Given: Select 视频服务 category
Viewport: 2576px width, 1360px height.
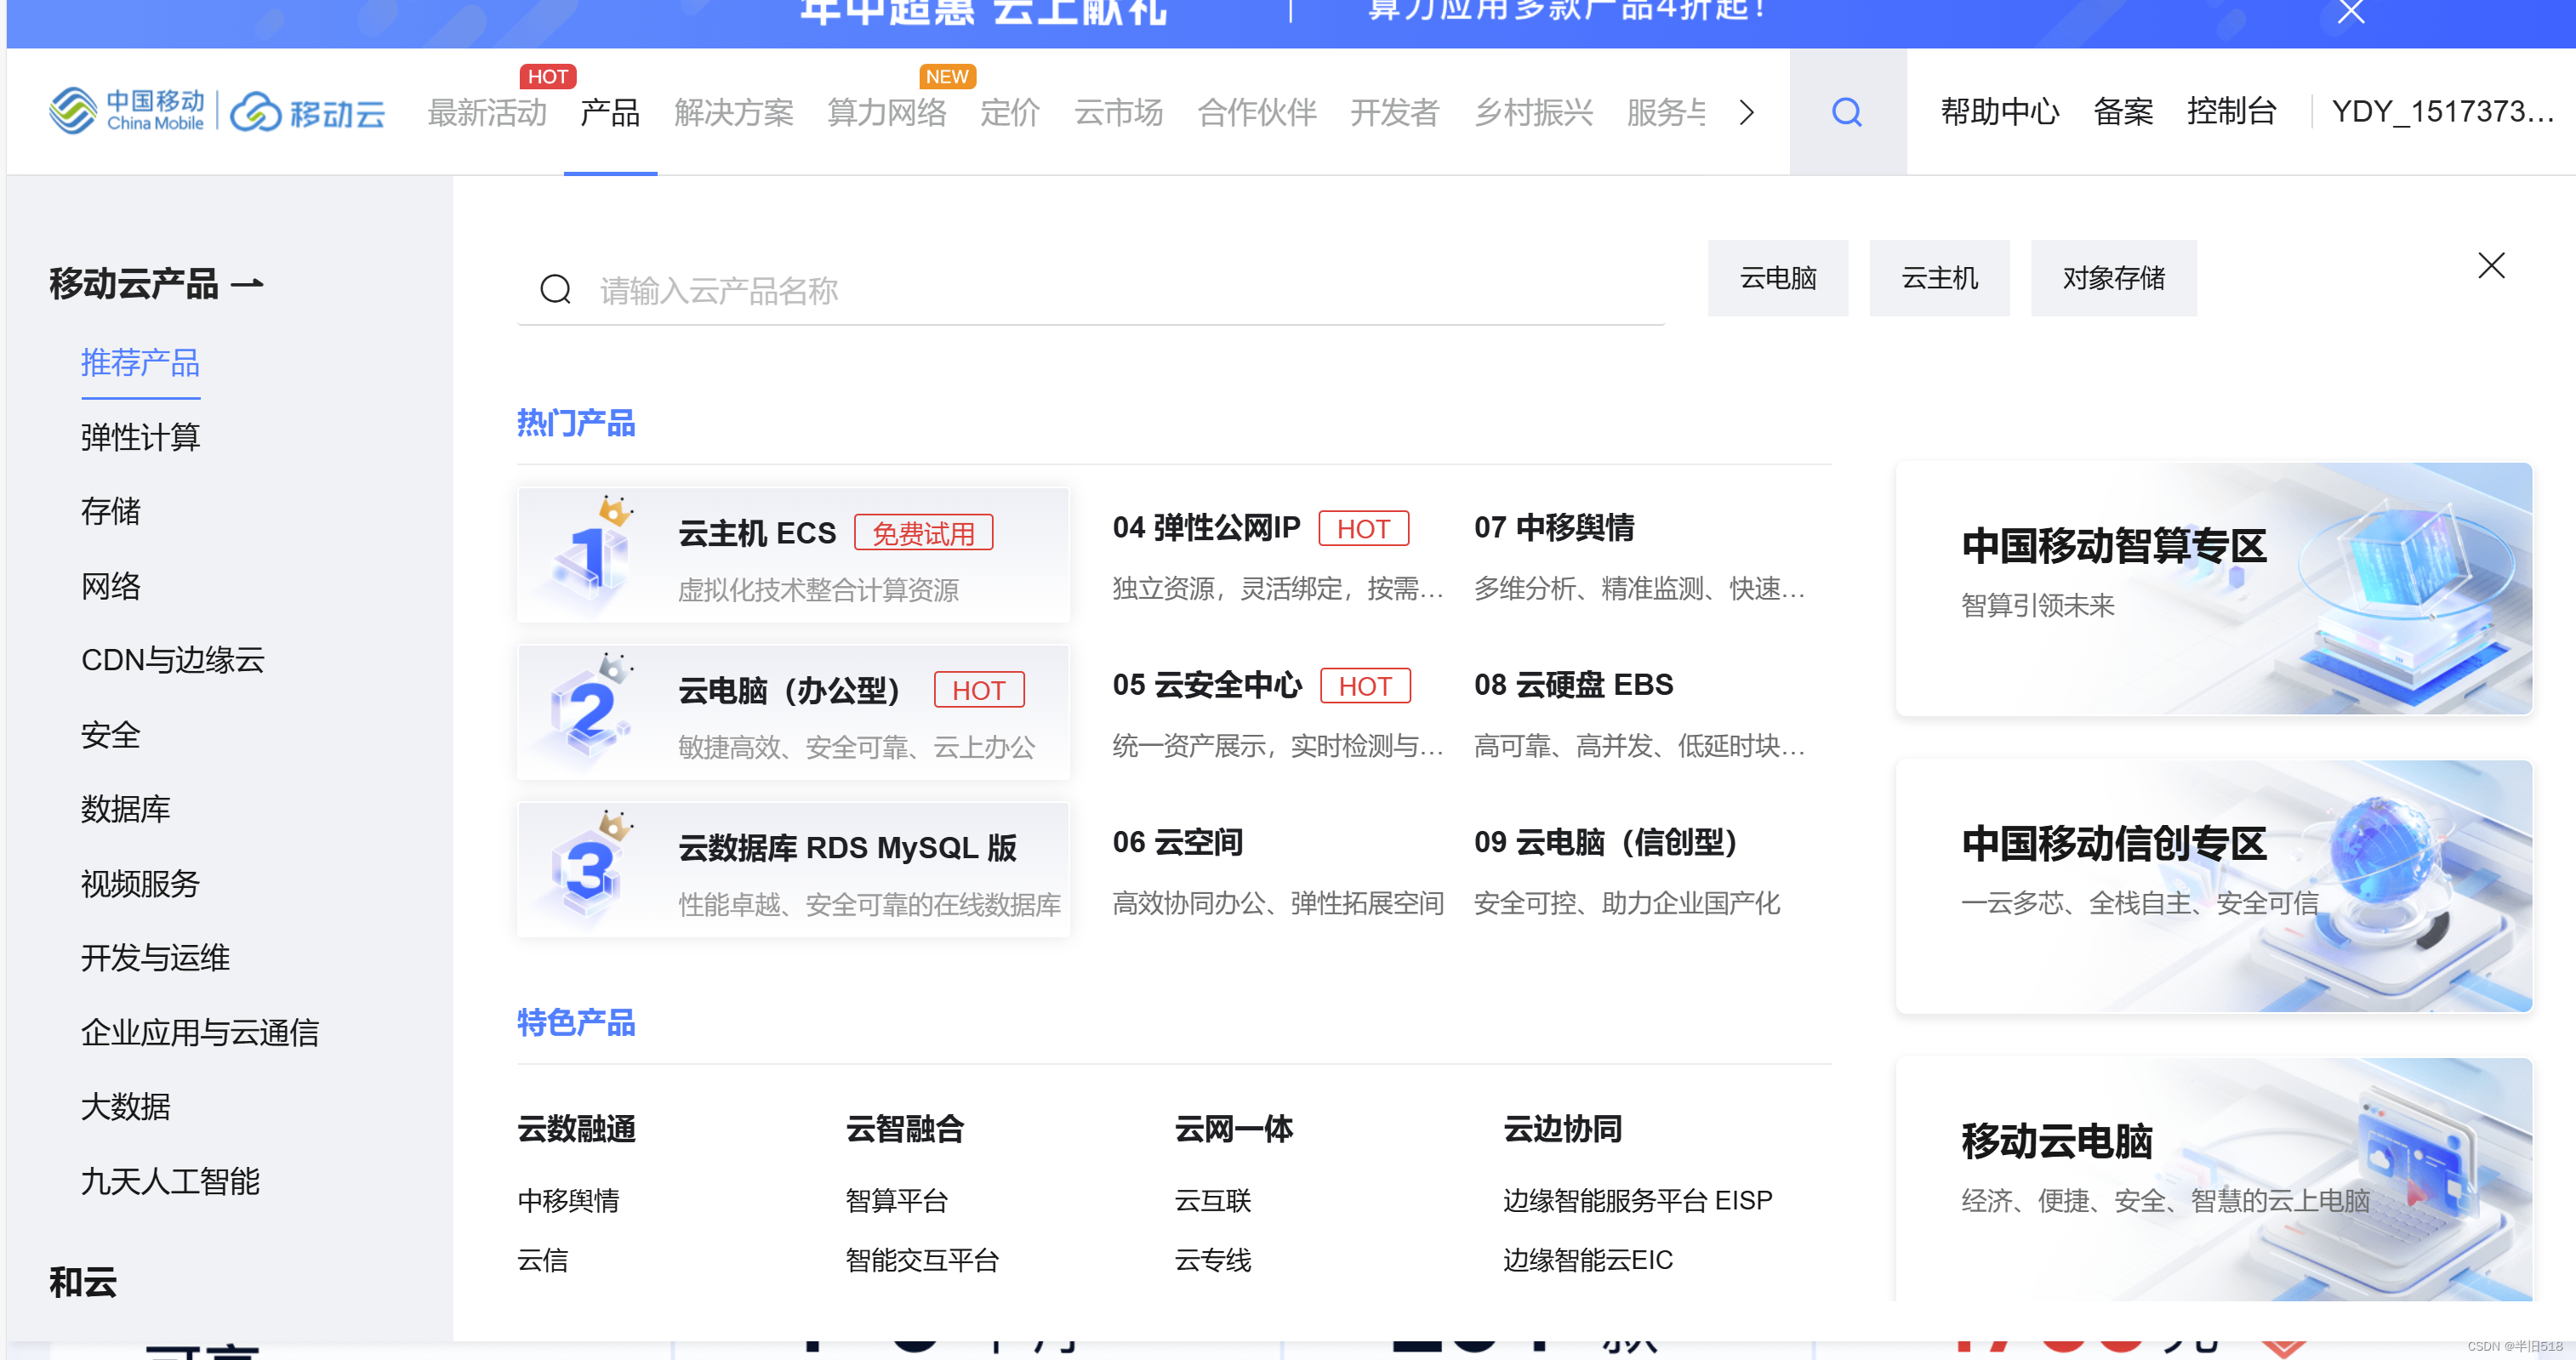Looking at the screenshot, I should (x=140, y=884).
